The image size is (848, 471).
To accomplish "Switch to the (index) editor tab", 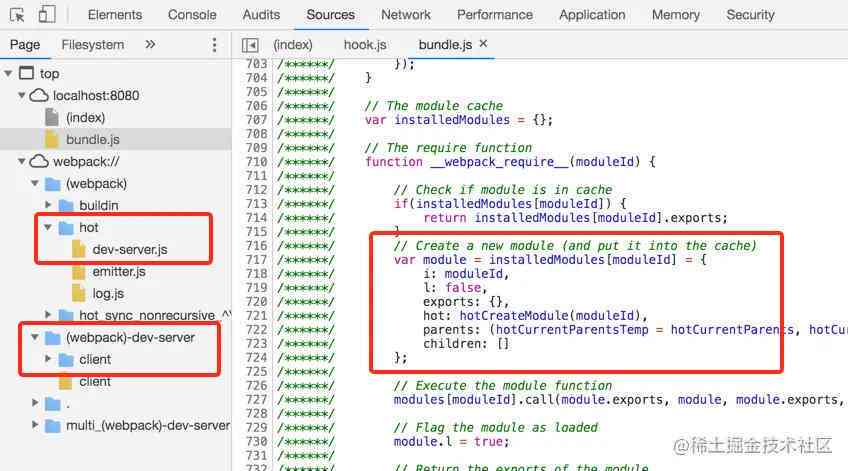I will [x=293, y=45].
